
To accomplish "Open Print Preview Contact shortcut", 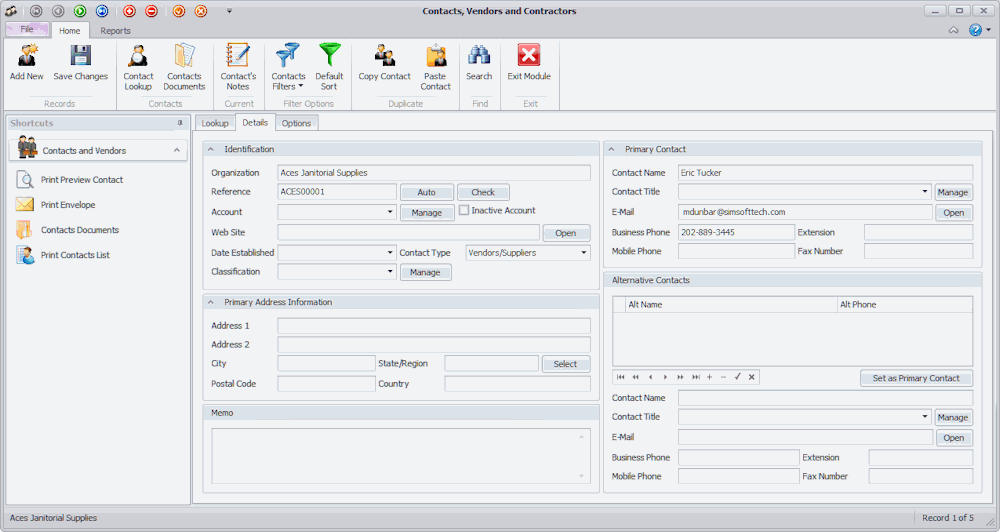I will [x=82, y=180].
